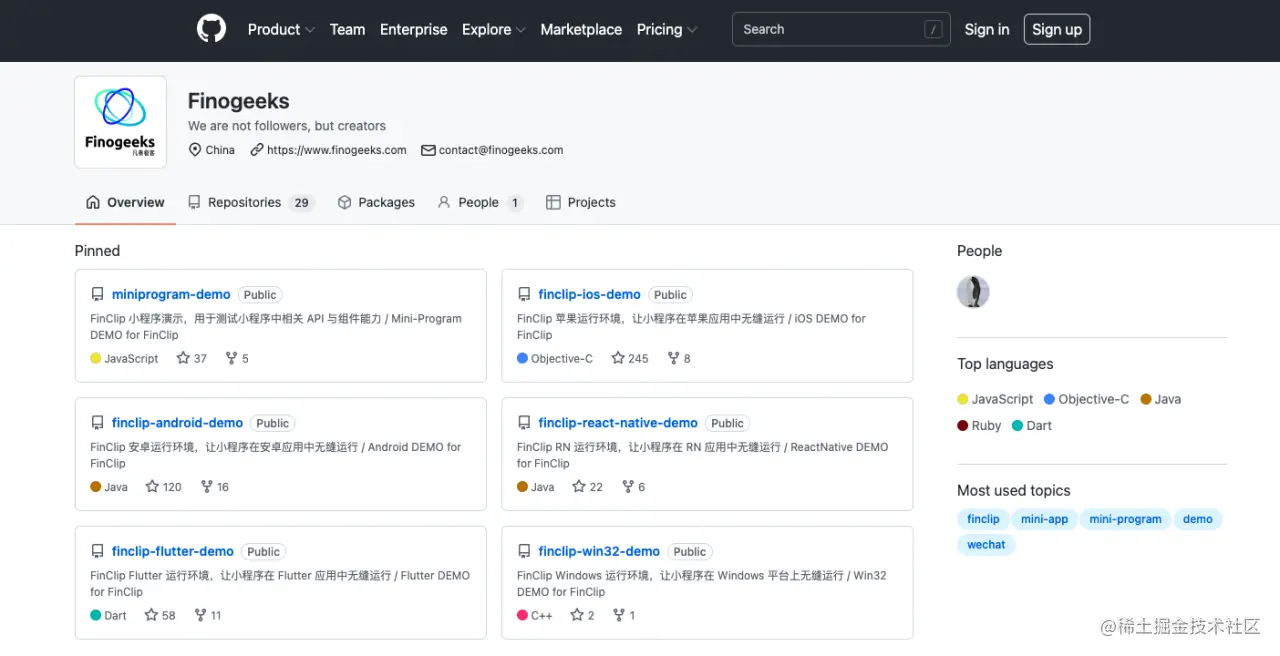Click the fork icon for finclip-react-native-demo

[627, 487]
